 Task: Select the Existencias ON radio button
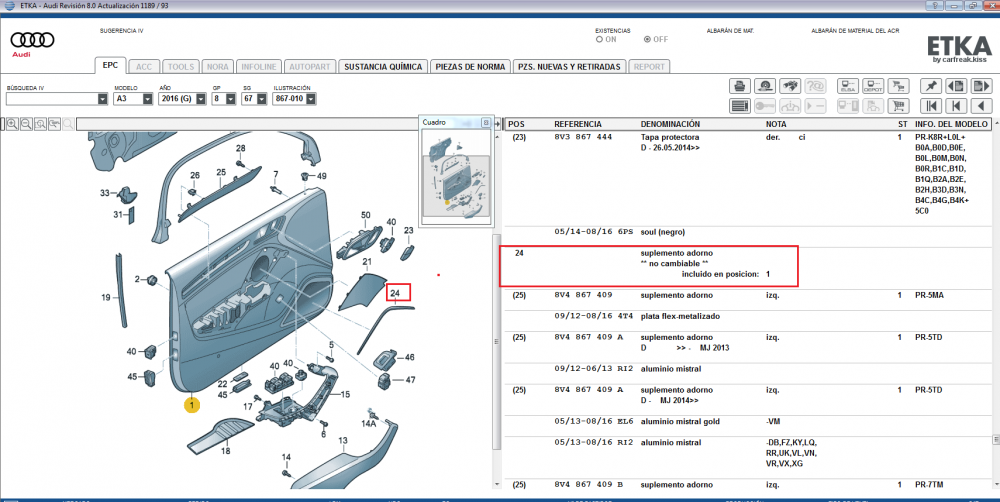pos(599,40)
